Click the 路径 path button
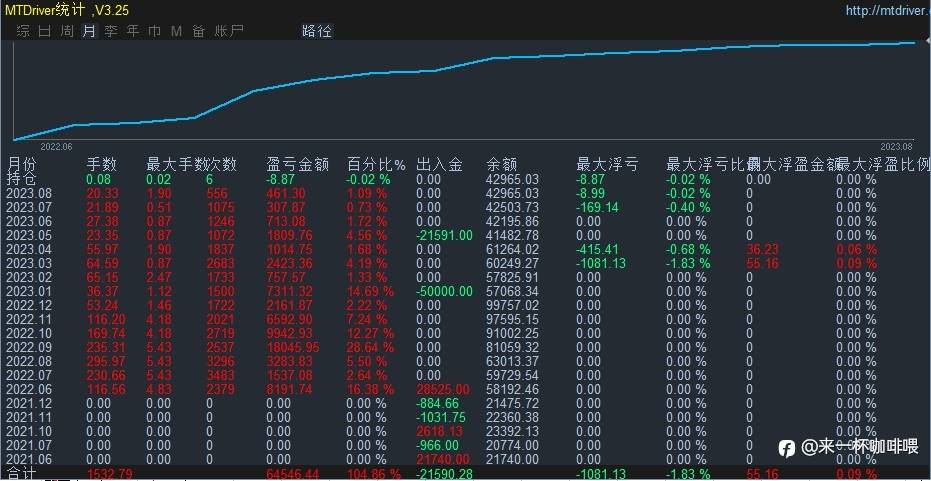Image resolution: width=931 pixels, height=481 pixels. coord(317,31)
